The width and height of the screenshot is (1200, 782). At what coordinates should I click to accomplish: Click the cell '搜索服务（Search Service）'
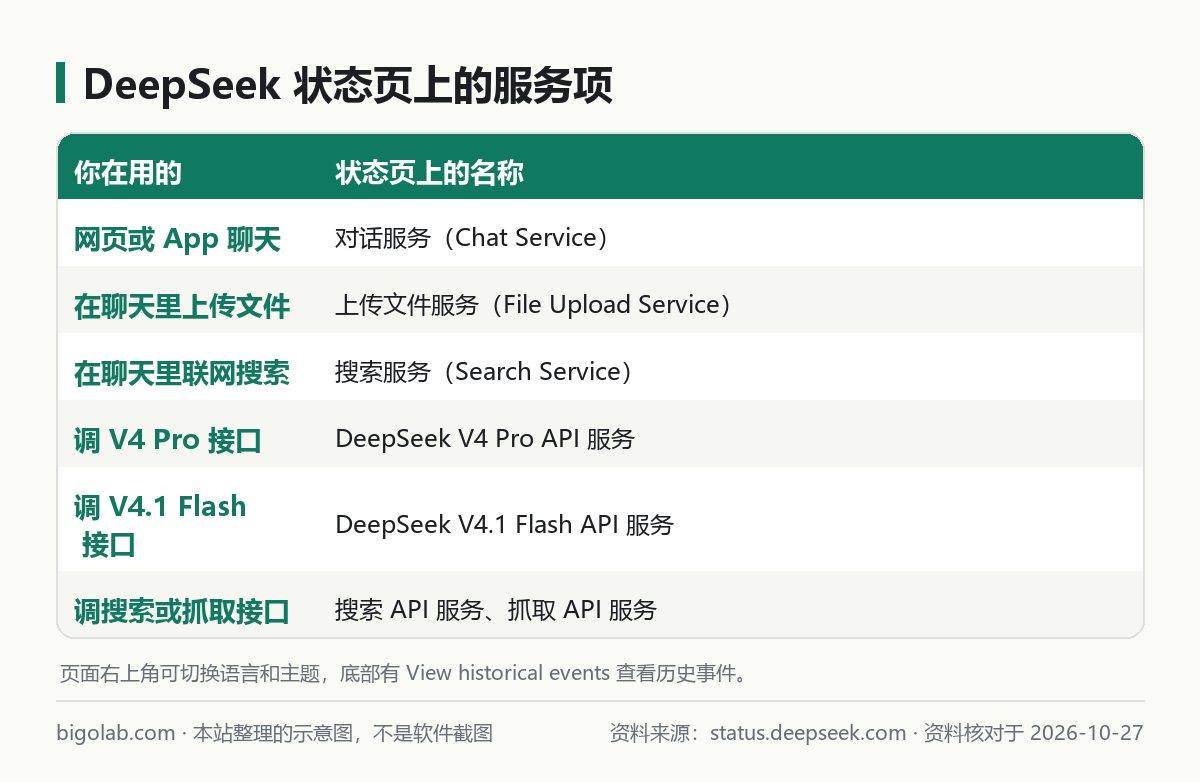[484, 372]
